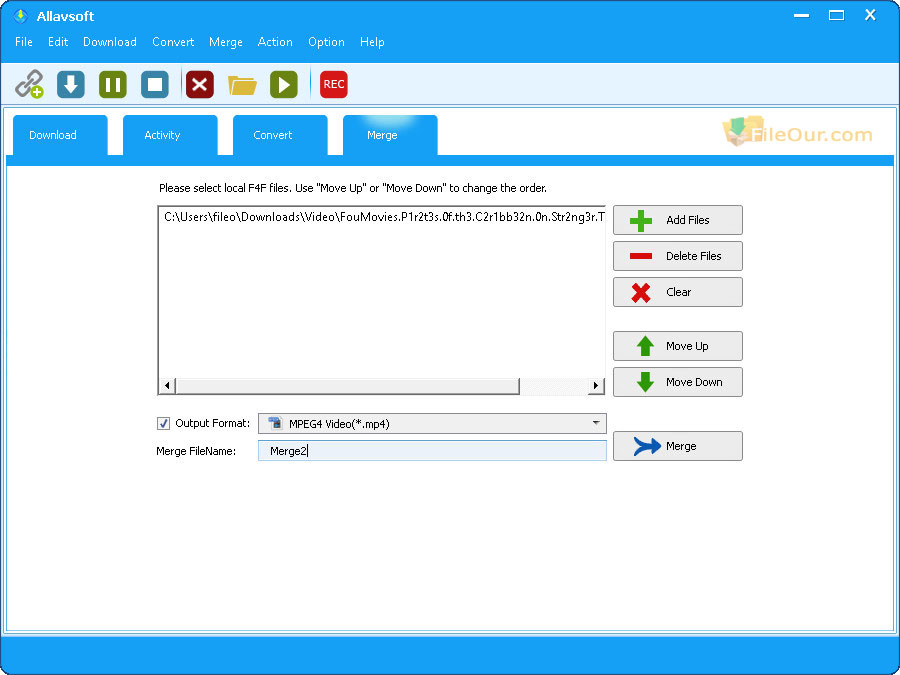This screenshot has height=675, width=900.
Task: Switch to the Activity tab
Action: (x=170, y=135)
